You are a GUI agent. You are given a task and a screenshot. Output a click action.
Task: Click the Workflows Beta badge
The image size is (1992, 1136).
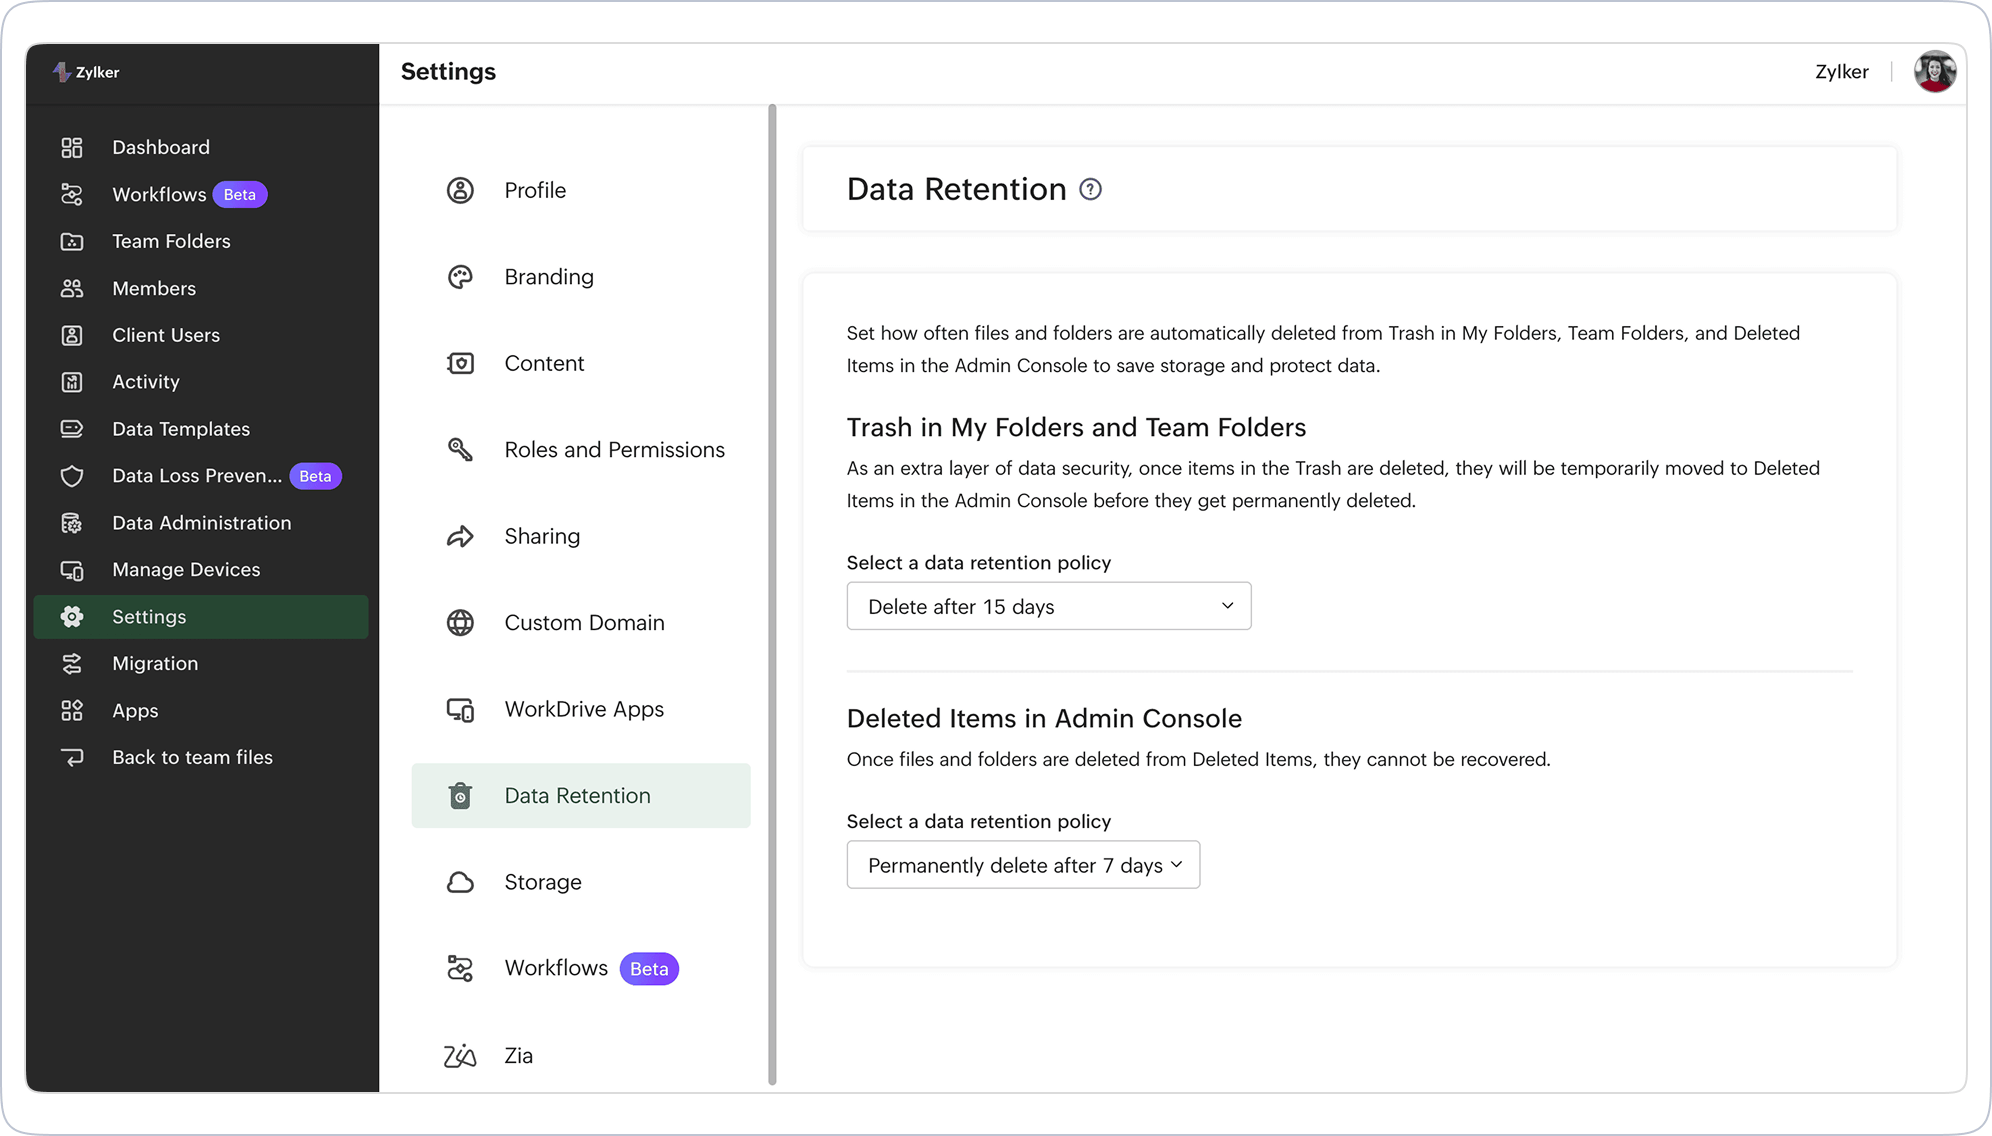click(x=240, y=194)
